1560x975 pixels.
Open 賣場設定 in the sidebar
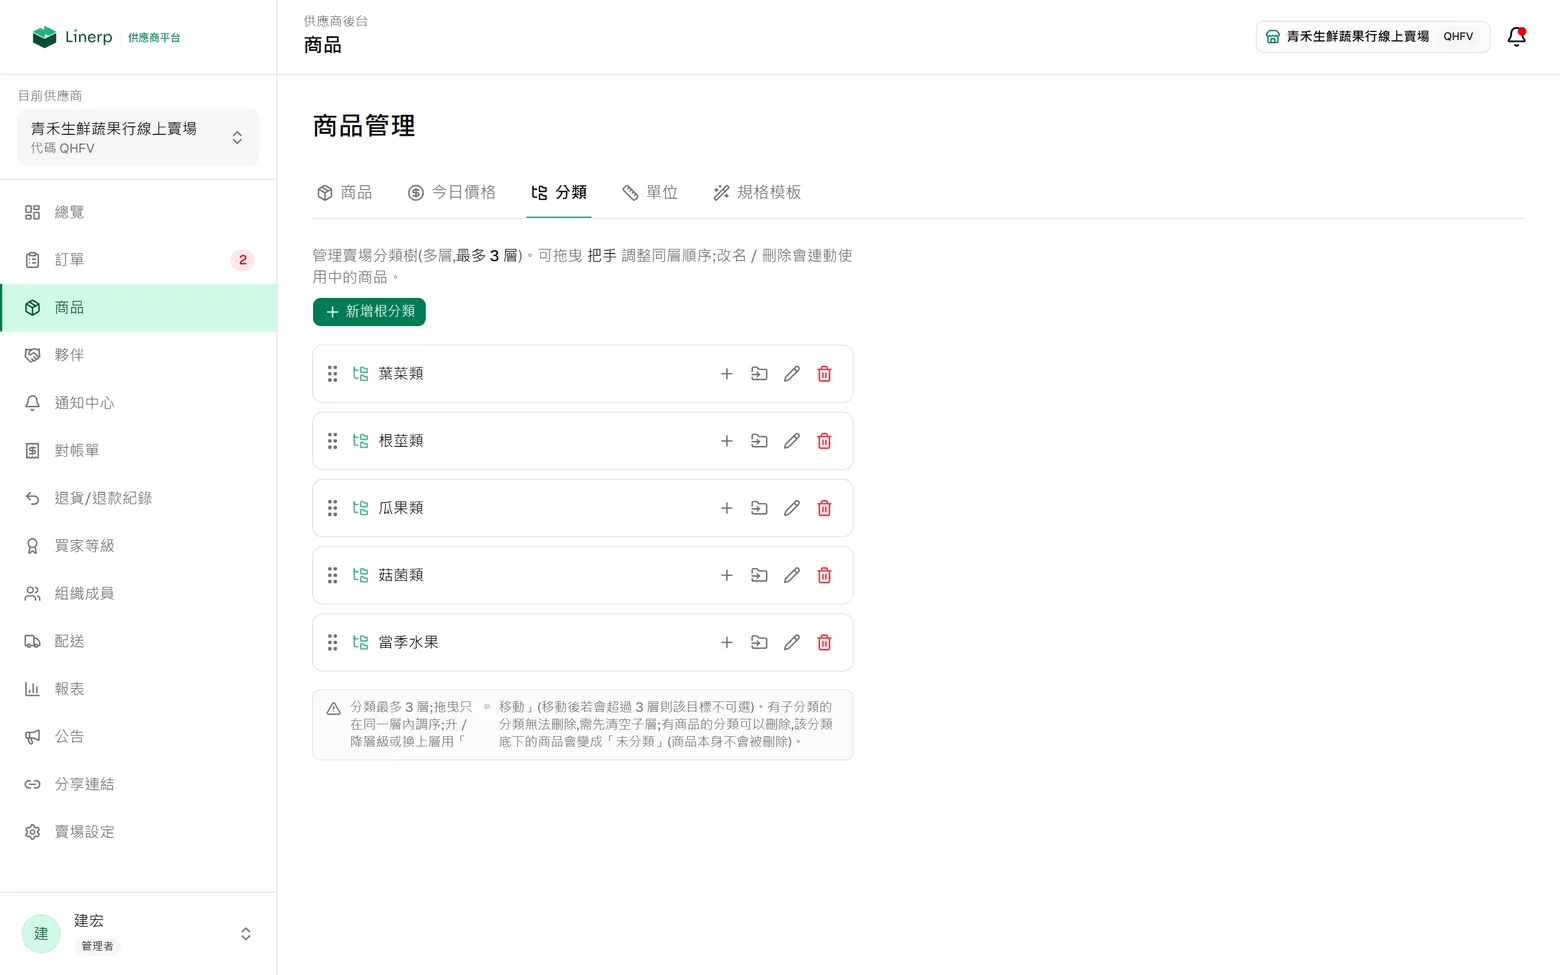coord(138,832)
